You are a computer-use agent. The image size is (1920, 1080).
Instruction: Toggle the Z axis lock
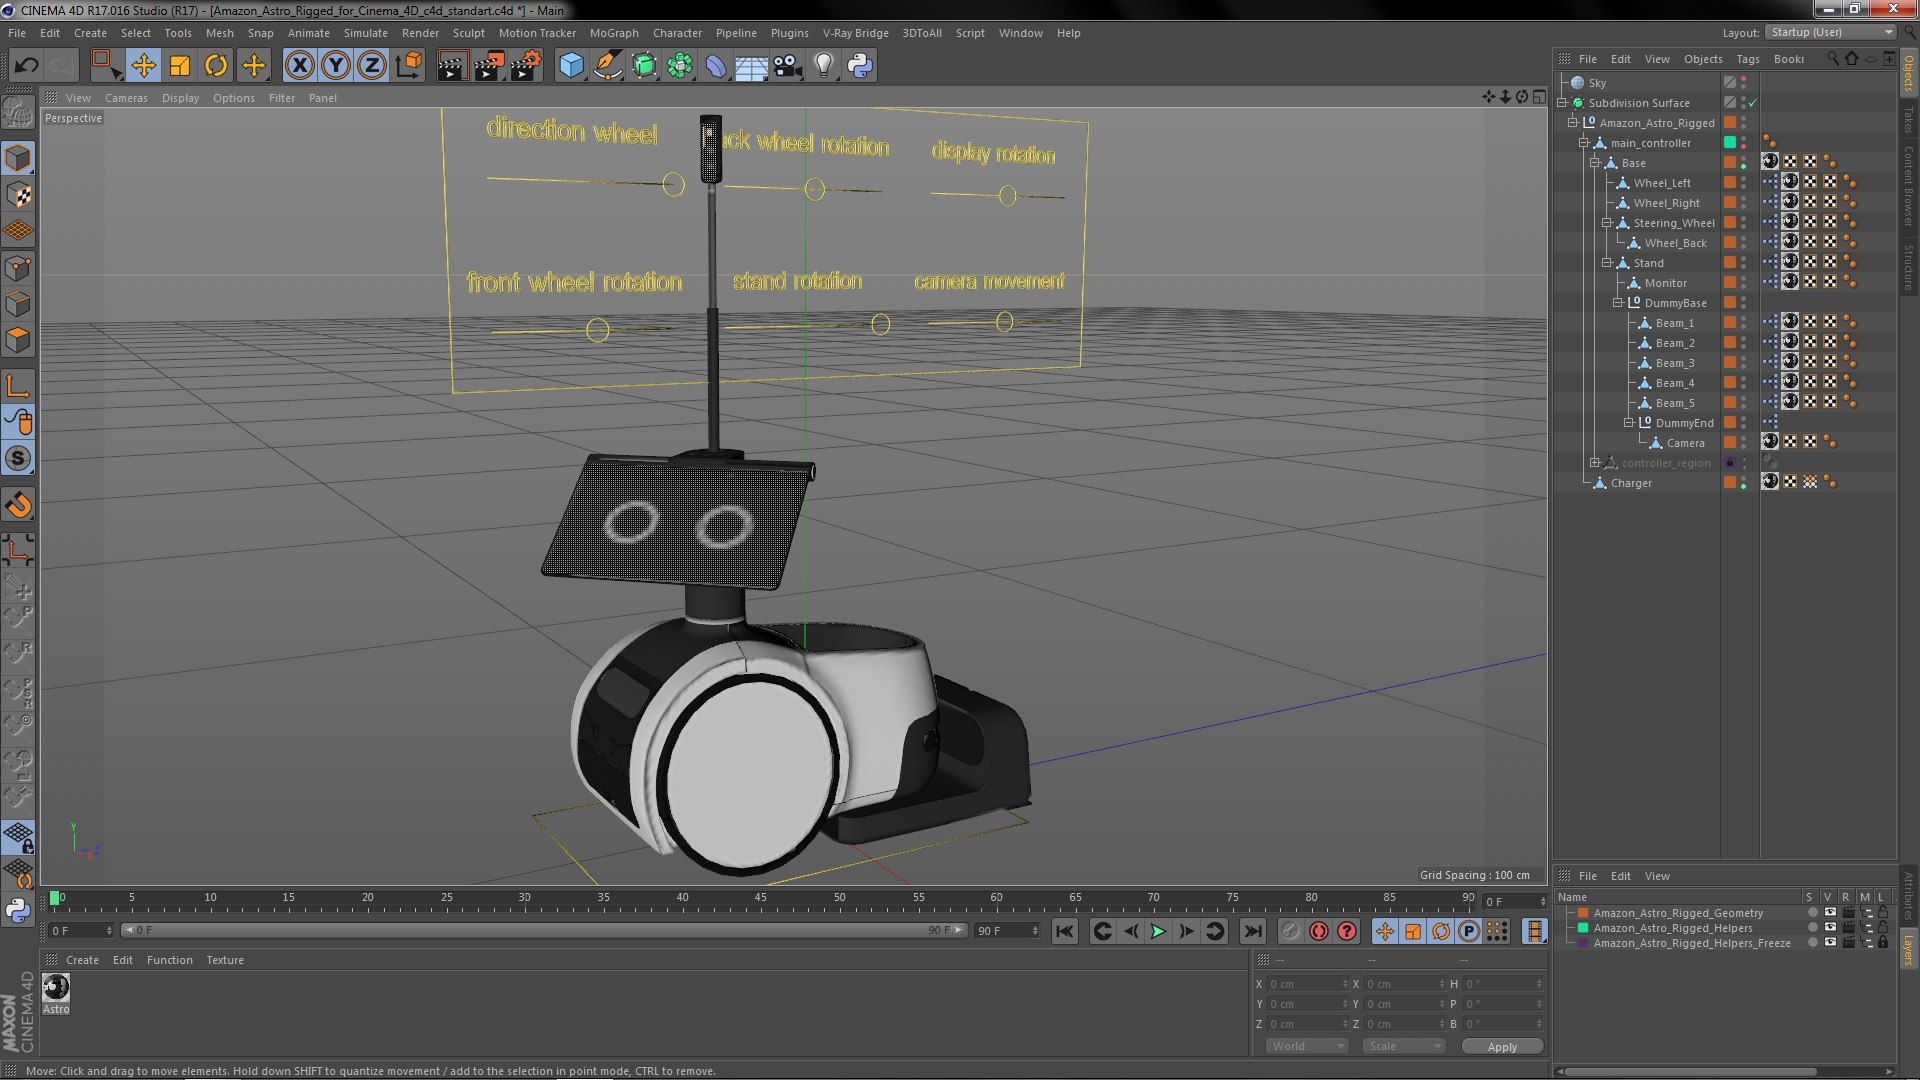tap(372, 66)
